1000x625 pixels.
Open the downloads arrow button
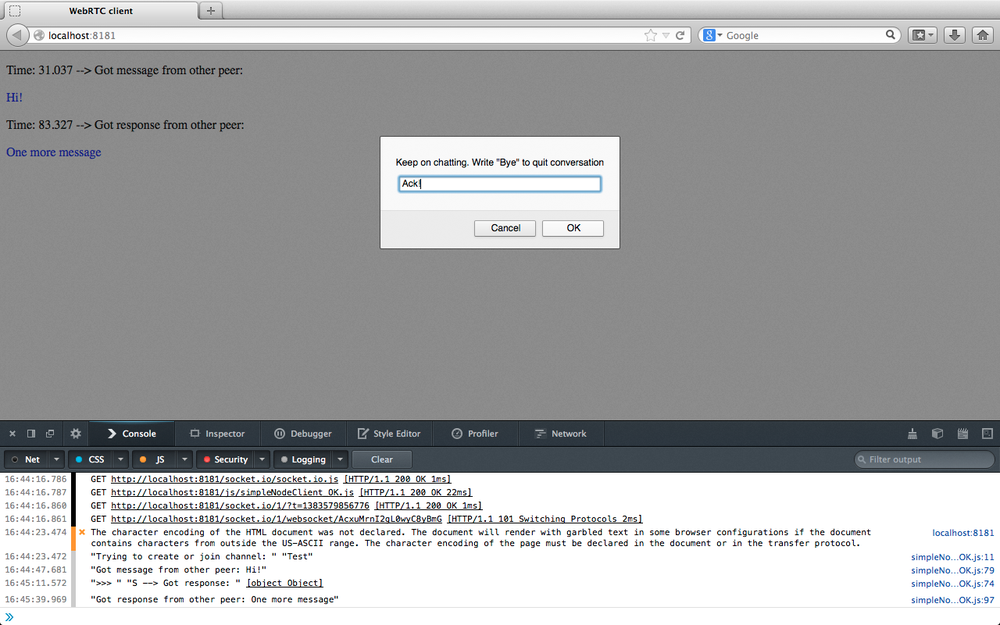(954, 35)
